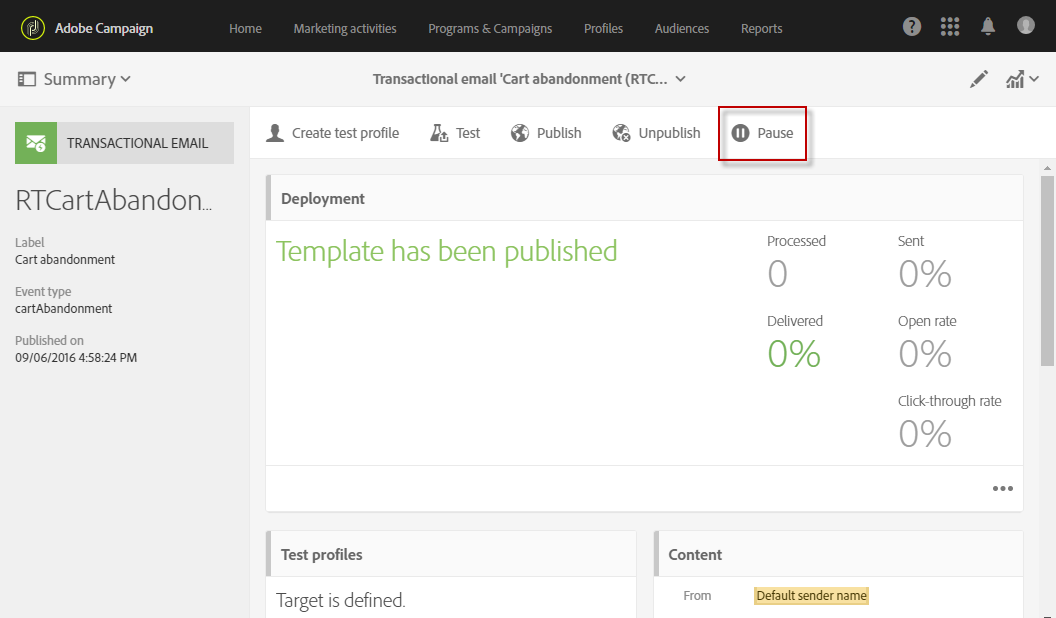Click the highlighted Default sender name field
The height and width of the screenshot is (618, 1056).
pyautogui.click(x=811, y=596)
